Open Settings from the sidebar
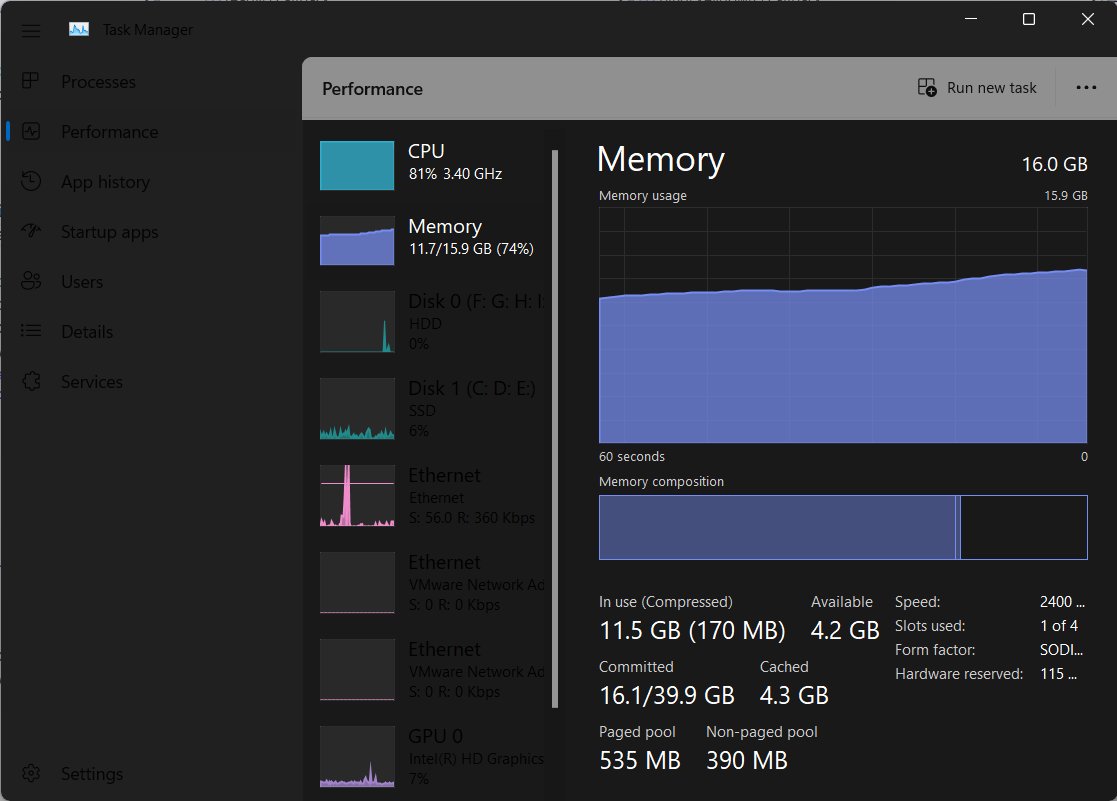The height and width of the screenshot is (801, 1117). [92, 774]
